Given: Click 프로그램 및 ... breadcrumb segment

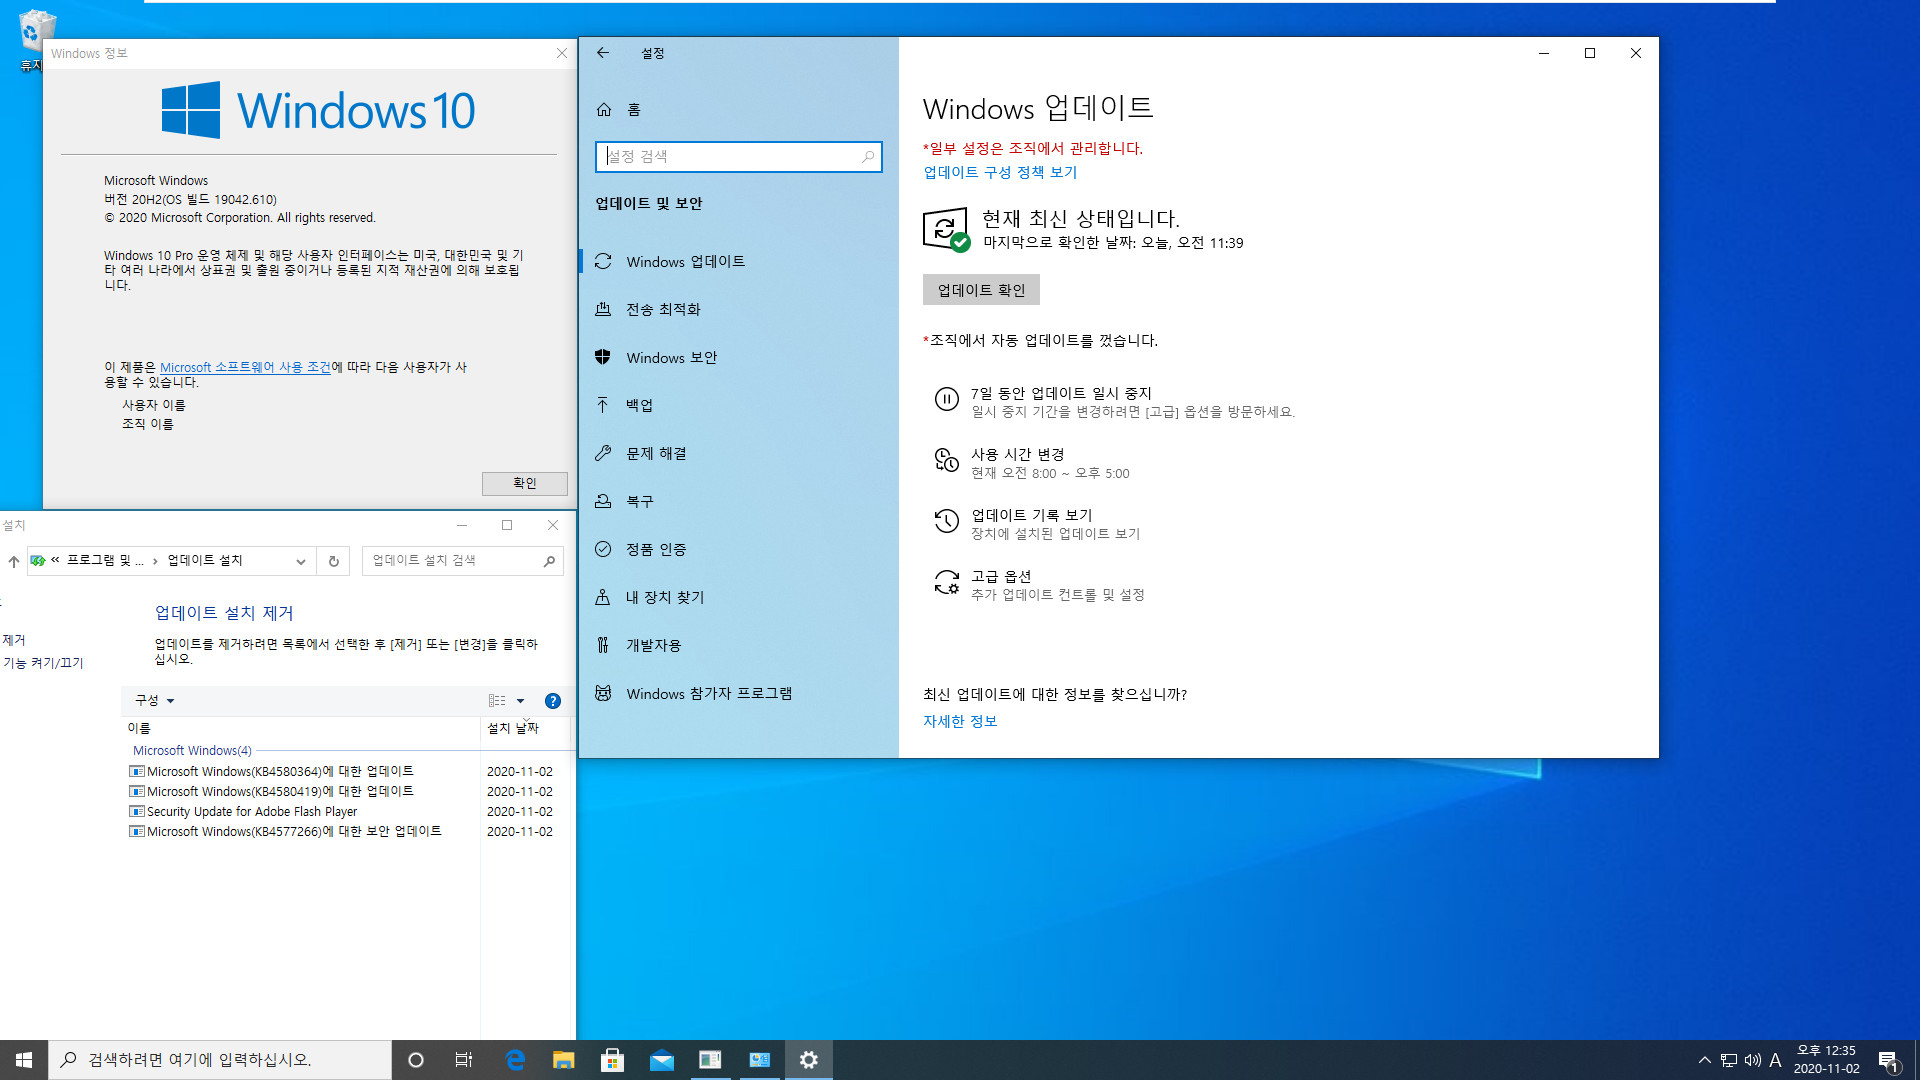Looking at the screenshot, I should click(x=105, y=560).
